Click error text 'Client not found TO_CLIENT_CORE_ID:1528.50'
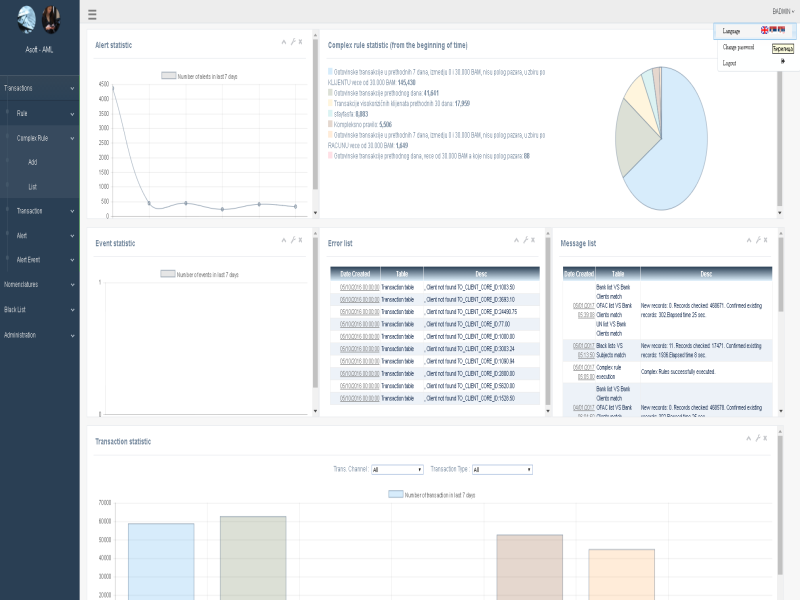Viewport: 800px width, 600px height. coord(470,398)
